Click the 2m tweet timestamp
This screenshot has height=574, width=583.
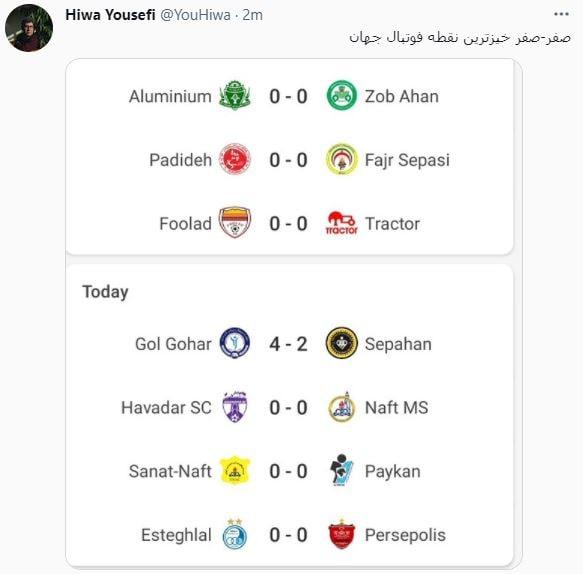(x=252, y=15)
